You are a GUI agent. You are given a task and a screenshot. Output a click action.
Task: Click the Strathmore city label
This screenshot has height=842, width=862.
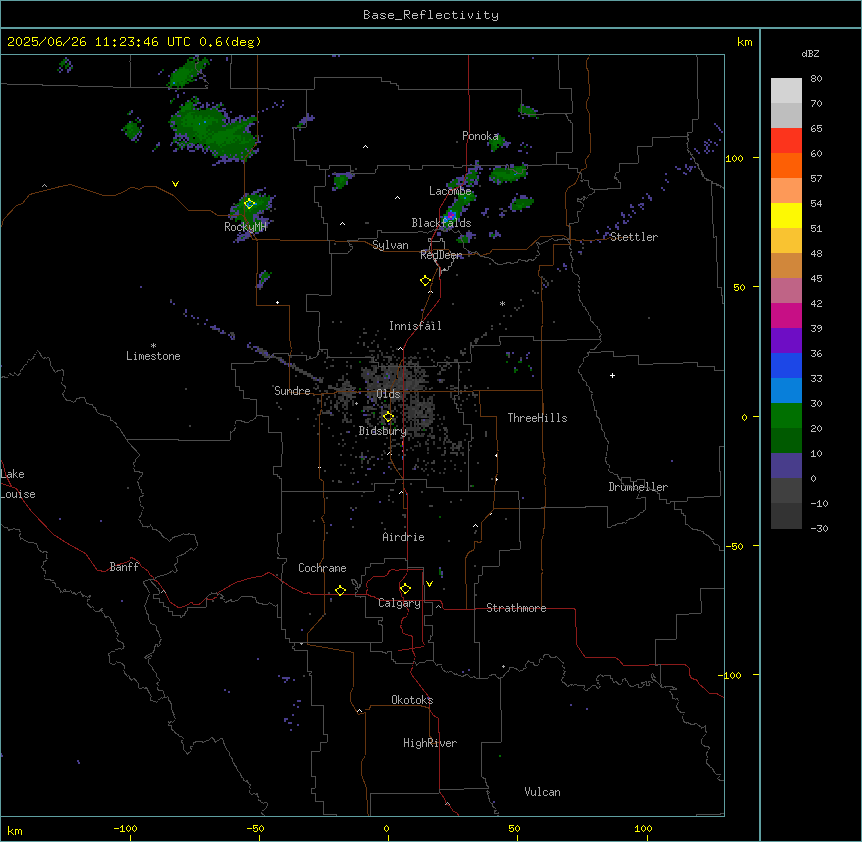point(516,608)
